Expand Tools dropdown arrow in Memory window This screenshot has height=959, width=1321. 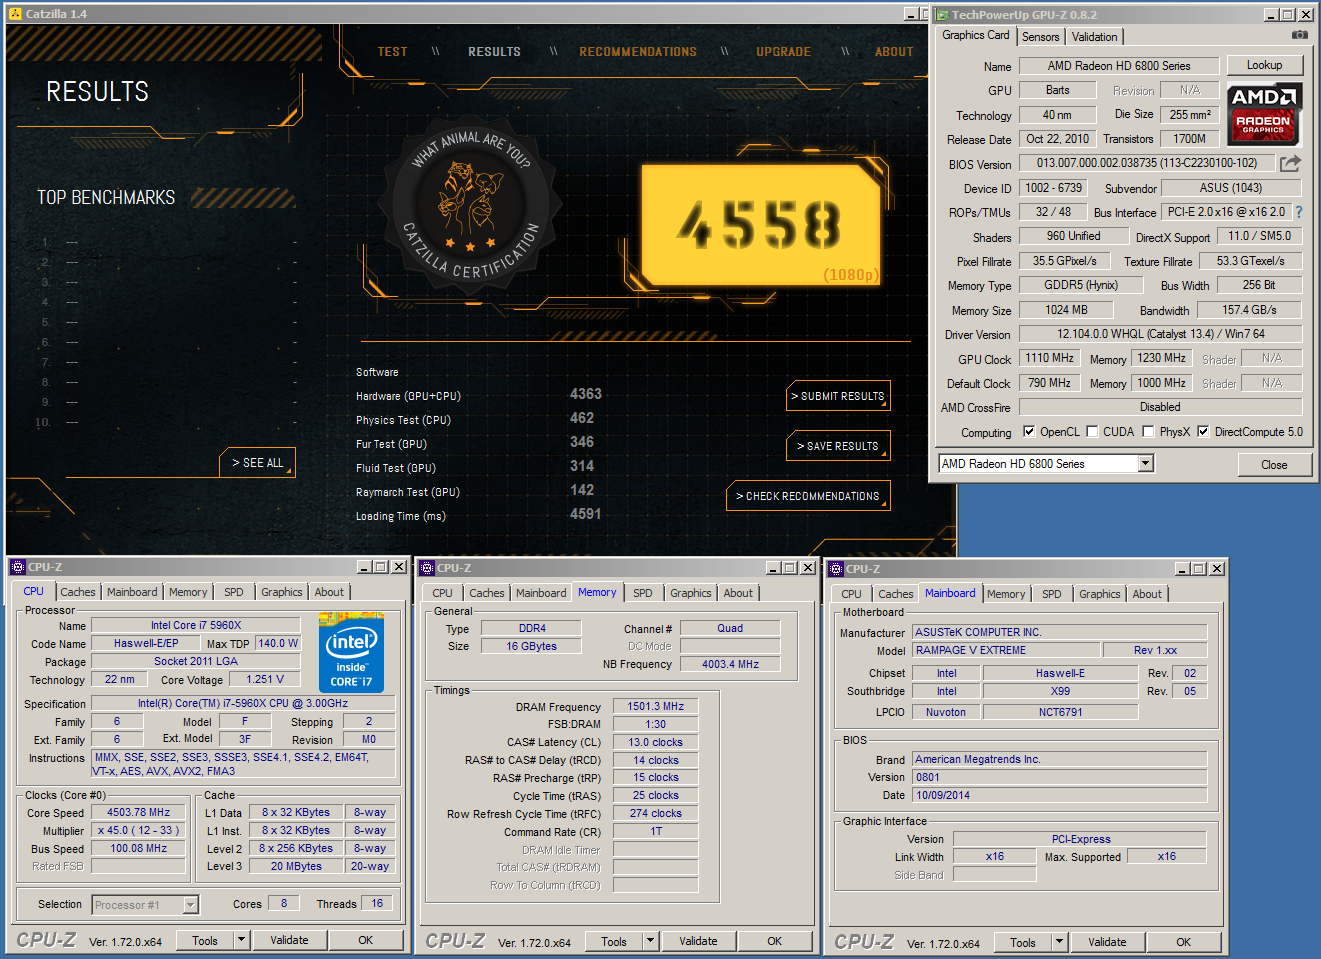(x=650, y=941)
